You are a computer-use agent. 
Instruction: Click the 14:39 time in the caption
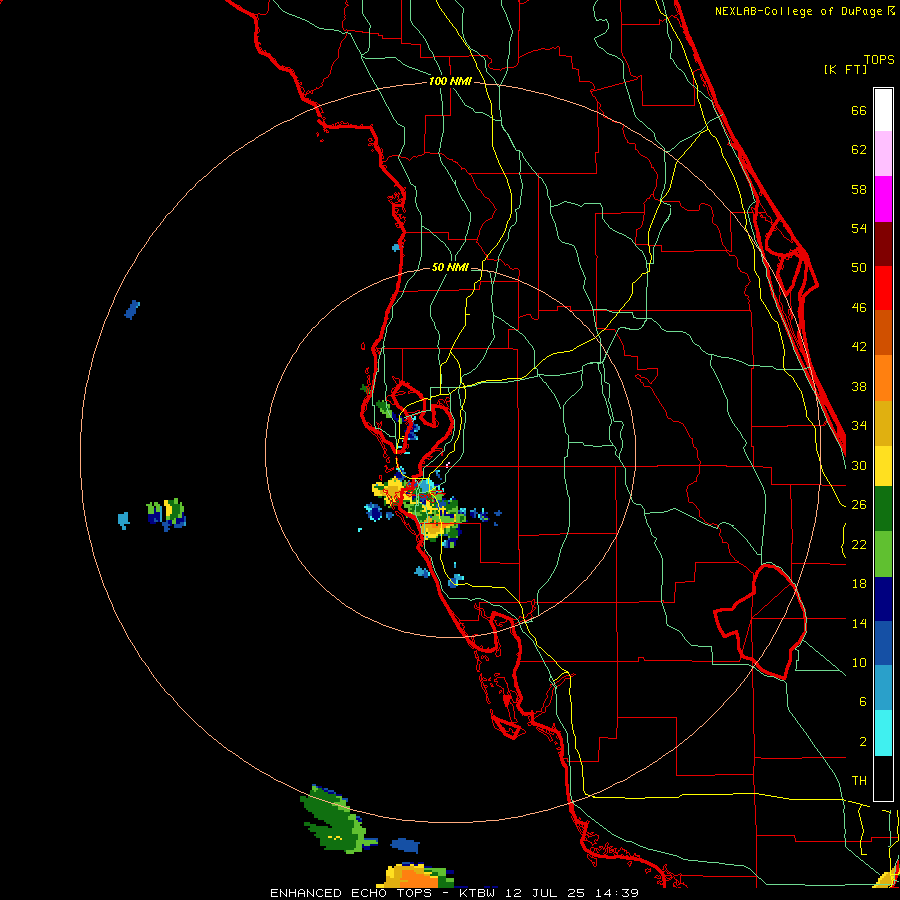click(616, 893)
